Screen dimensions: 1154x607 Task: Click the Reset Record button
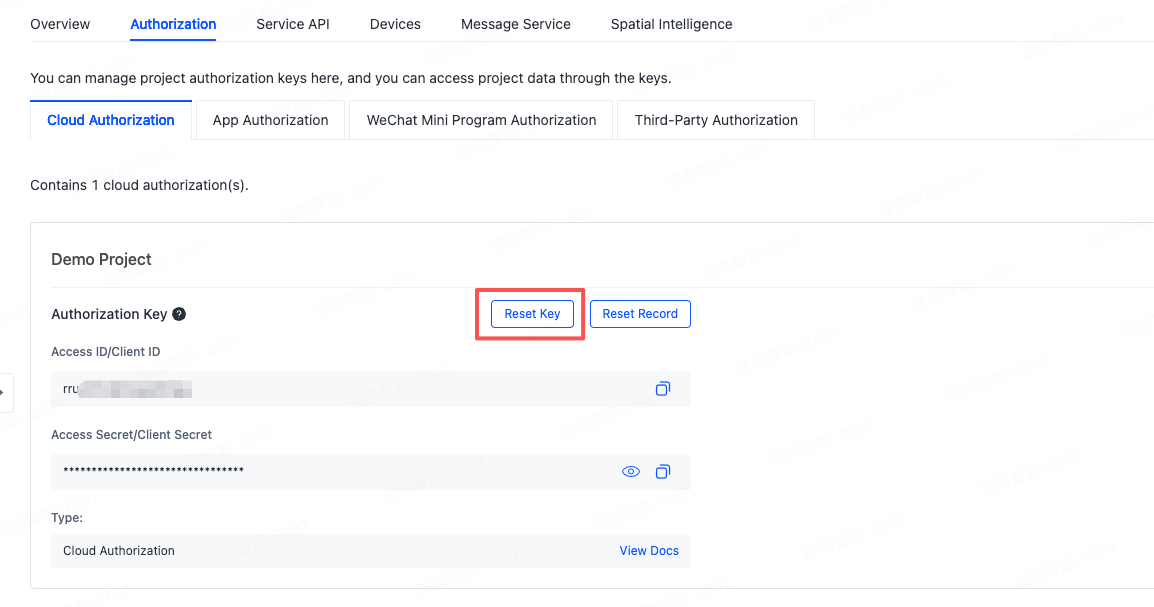coord(640,314)
